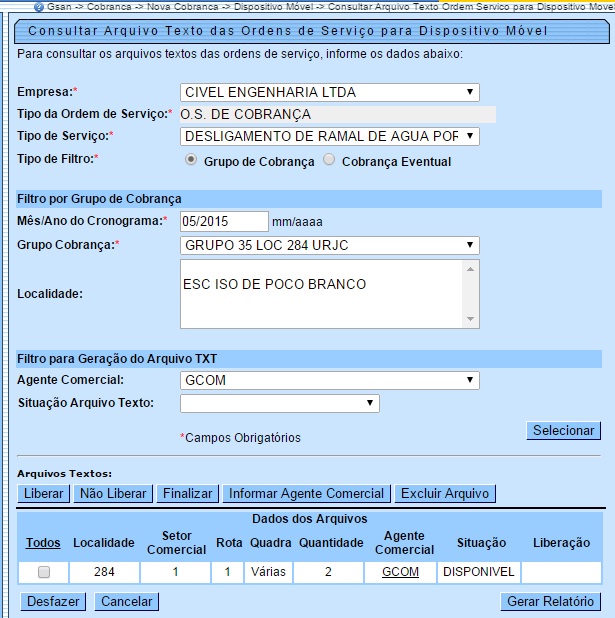Viewport: 615px width, 618px height.
Task: Check the checkbox for Localidade 284 row
Action: [x=43, y=573]
